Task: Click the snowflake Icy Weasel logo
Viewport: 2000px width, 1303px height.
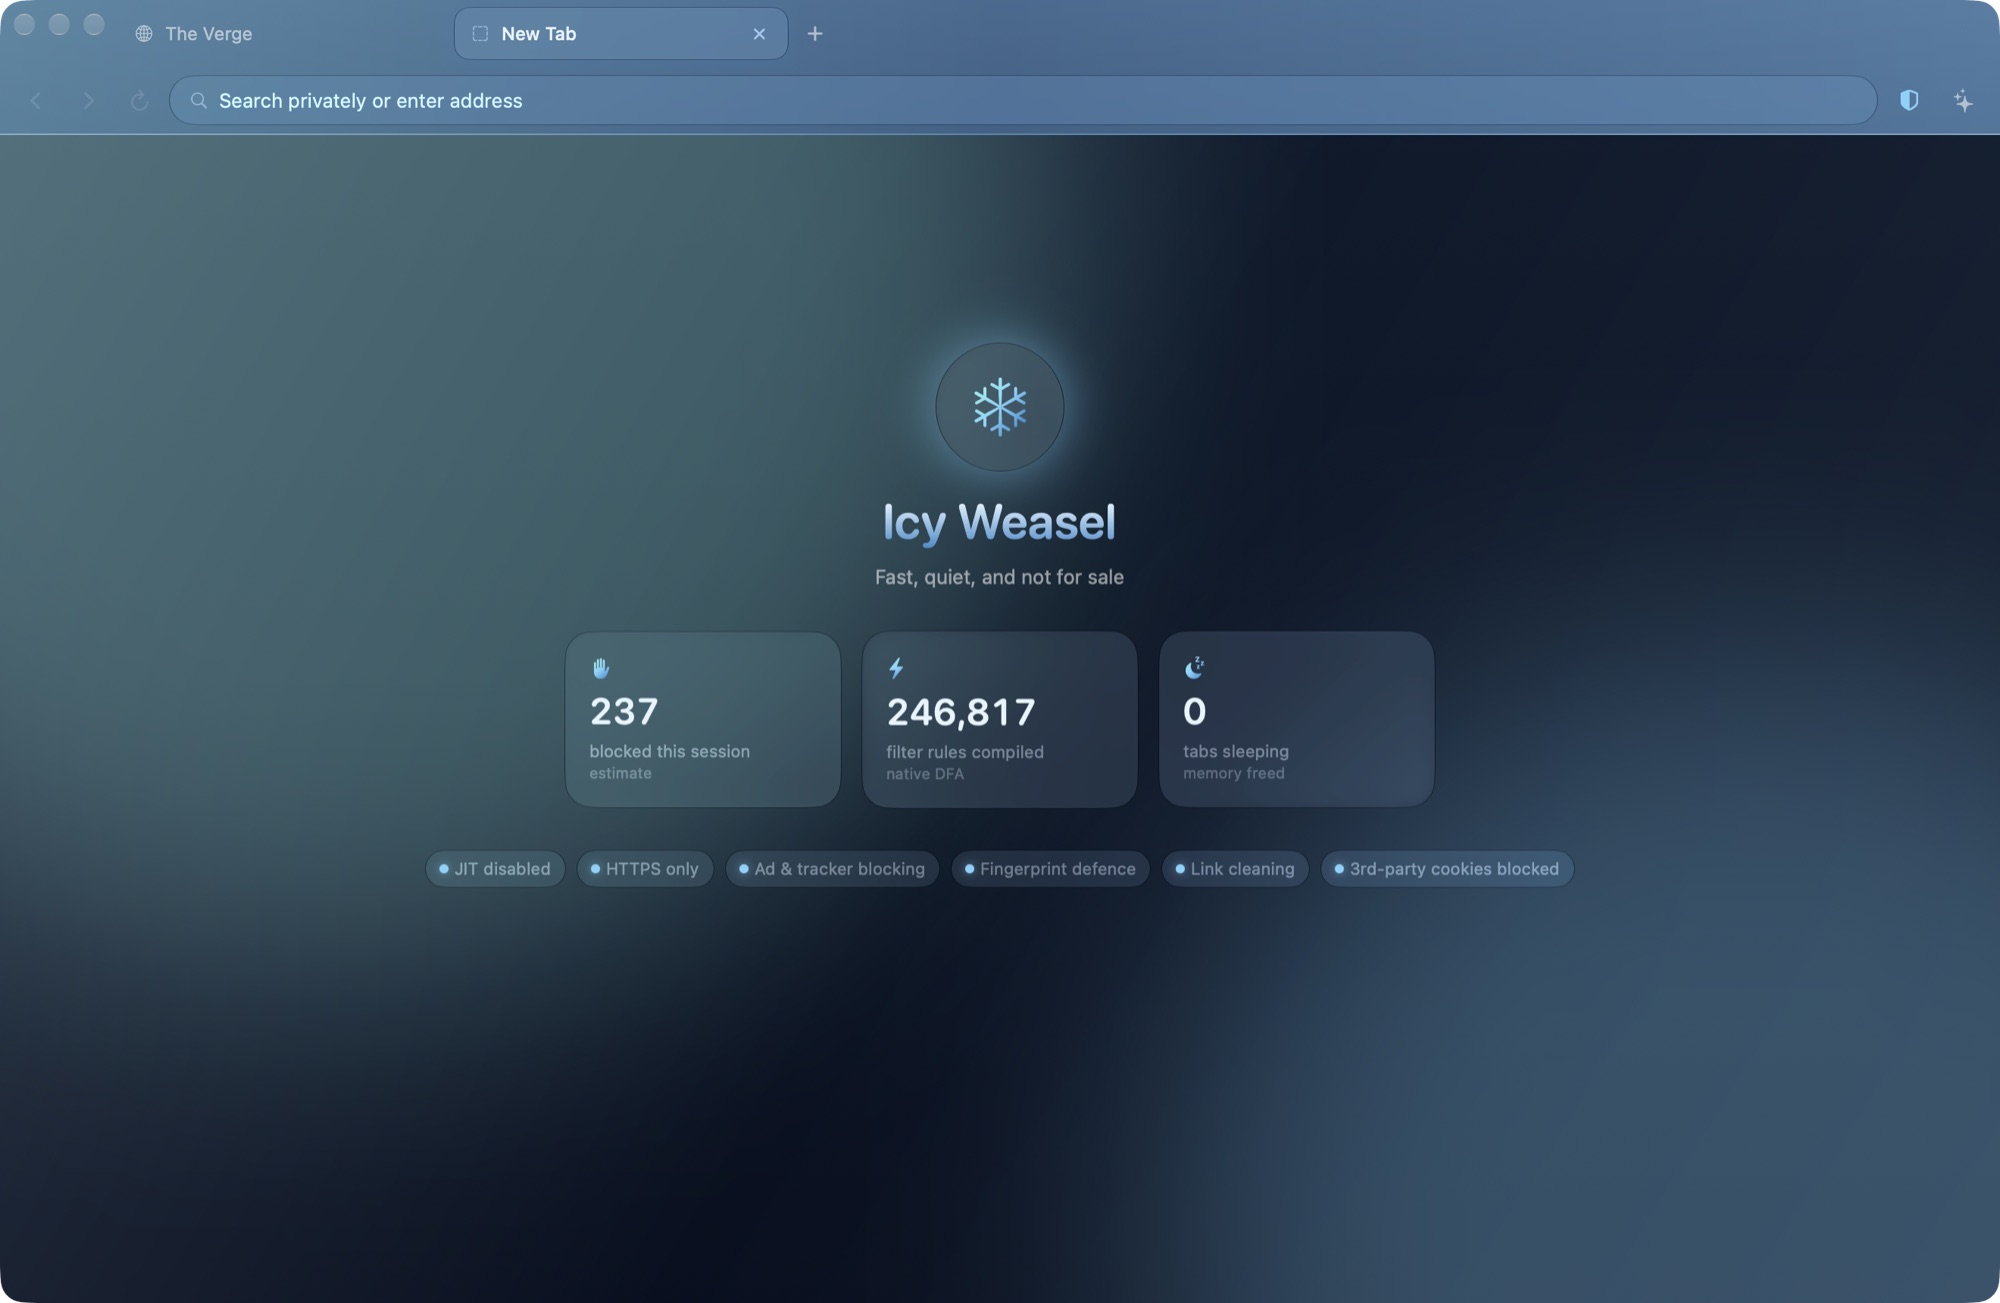Action: tap(999, 407)
